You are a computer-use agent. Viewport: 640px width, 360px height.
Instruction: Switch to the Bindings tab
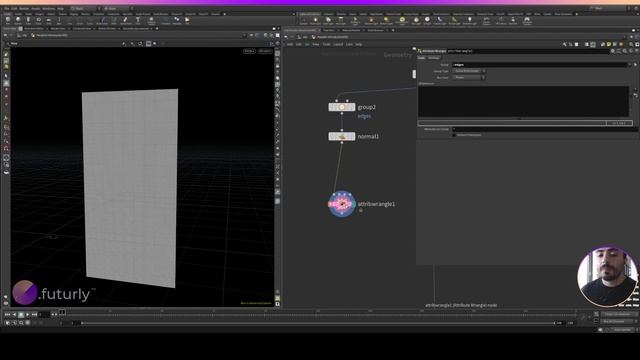click(434, 58)
